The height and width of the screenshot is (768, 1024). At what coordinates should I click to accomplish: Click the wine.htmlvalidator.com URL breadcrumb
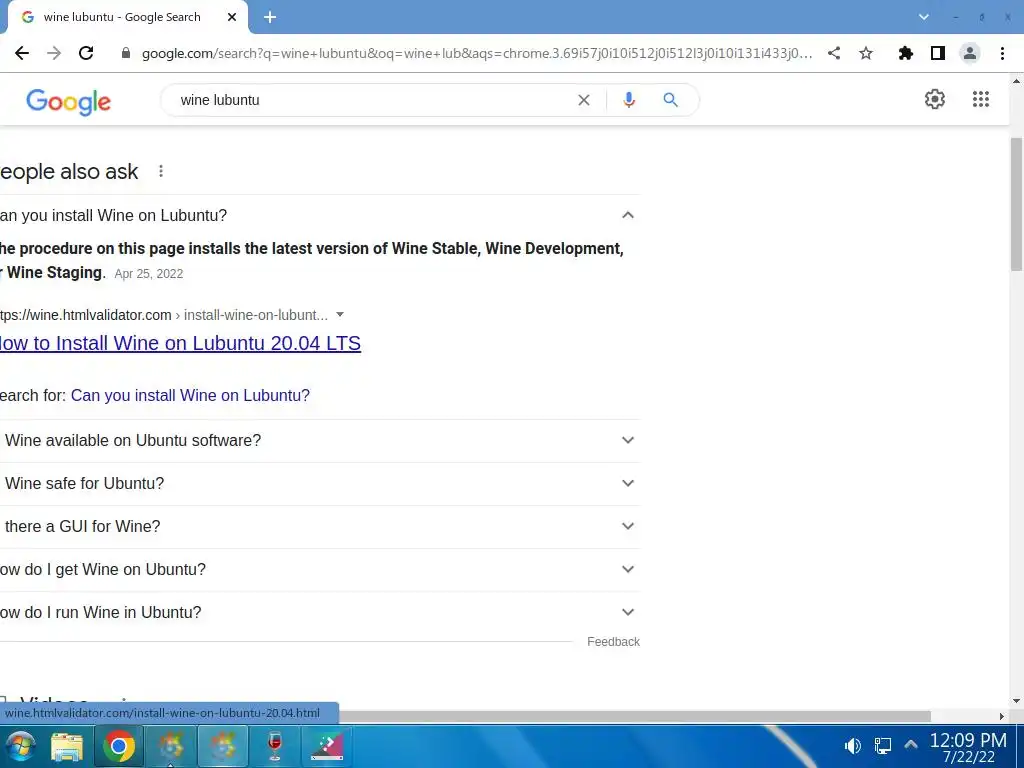[164, 315]
